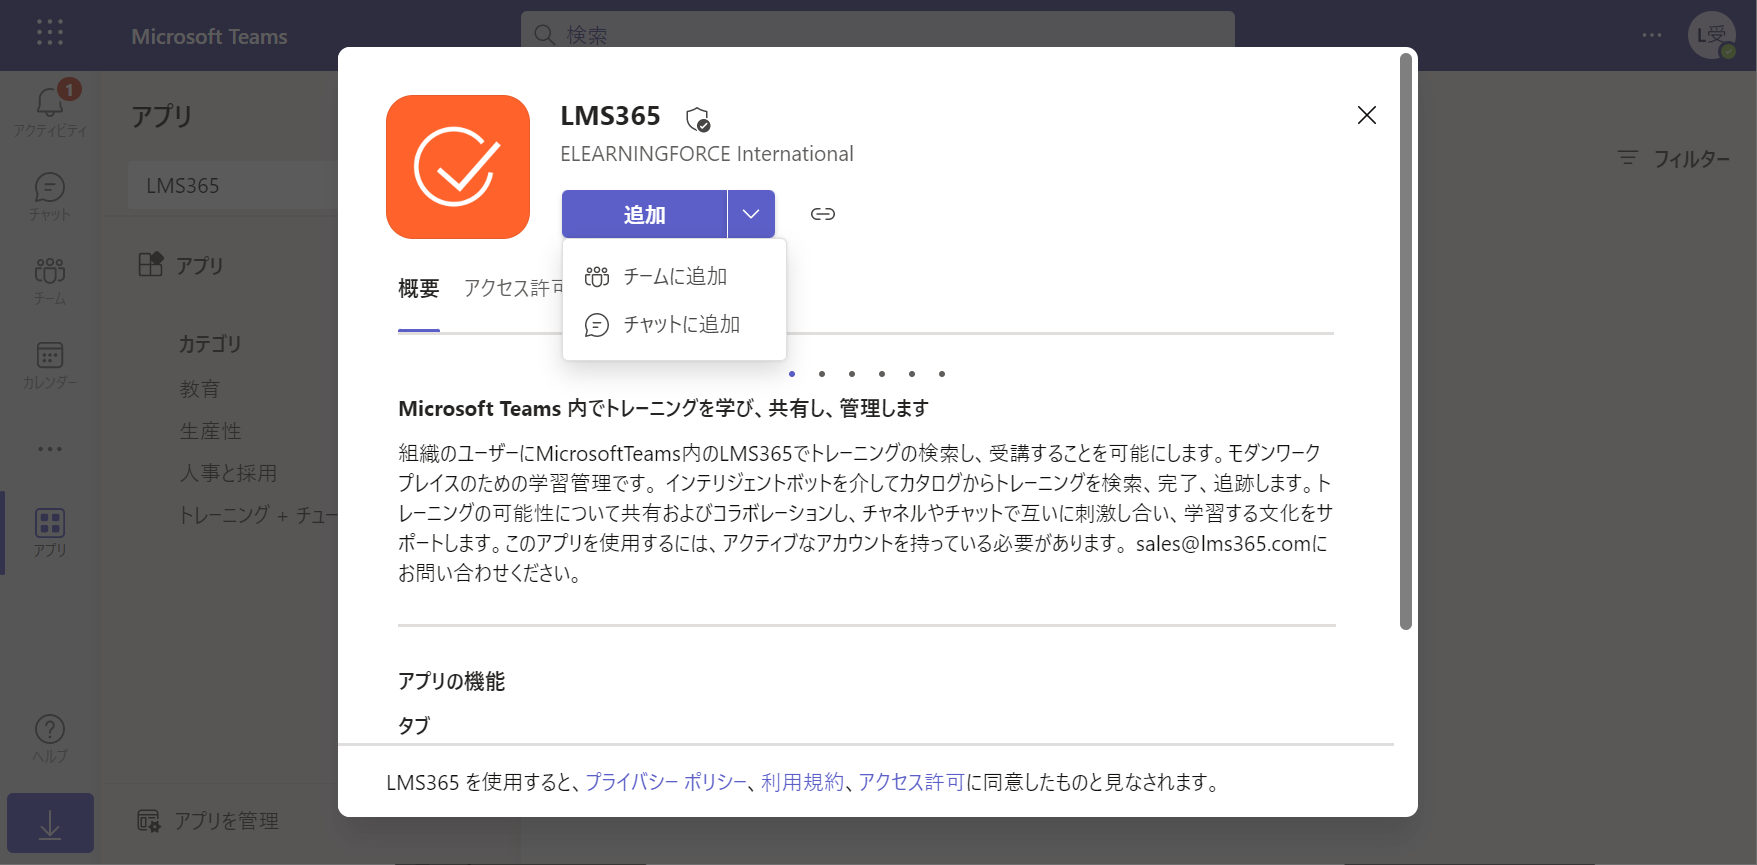Select the sixth carousel dot

click(x=942, y=374)
